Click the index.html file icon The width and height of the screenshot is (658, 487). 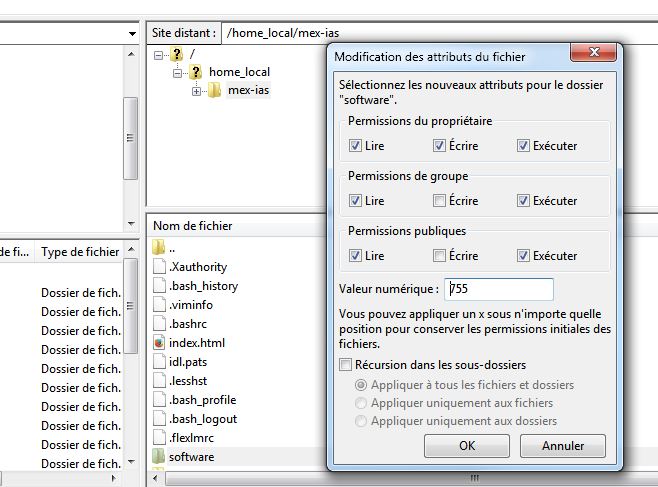tap(159, 343)
